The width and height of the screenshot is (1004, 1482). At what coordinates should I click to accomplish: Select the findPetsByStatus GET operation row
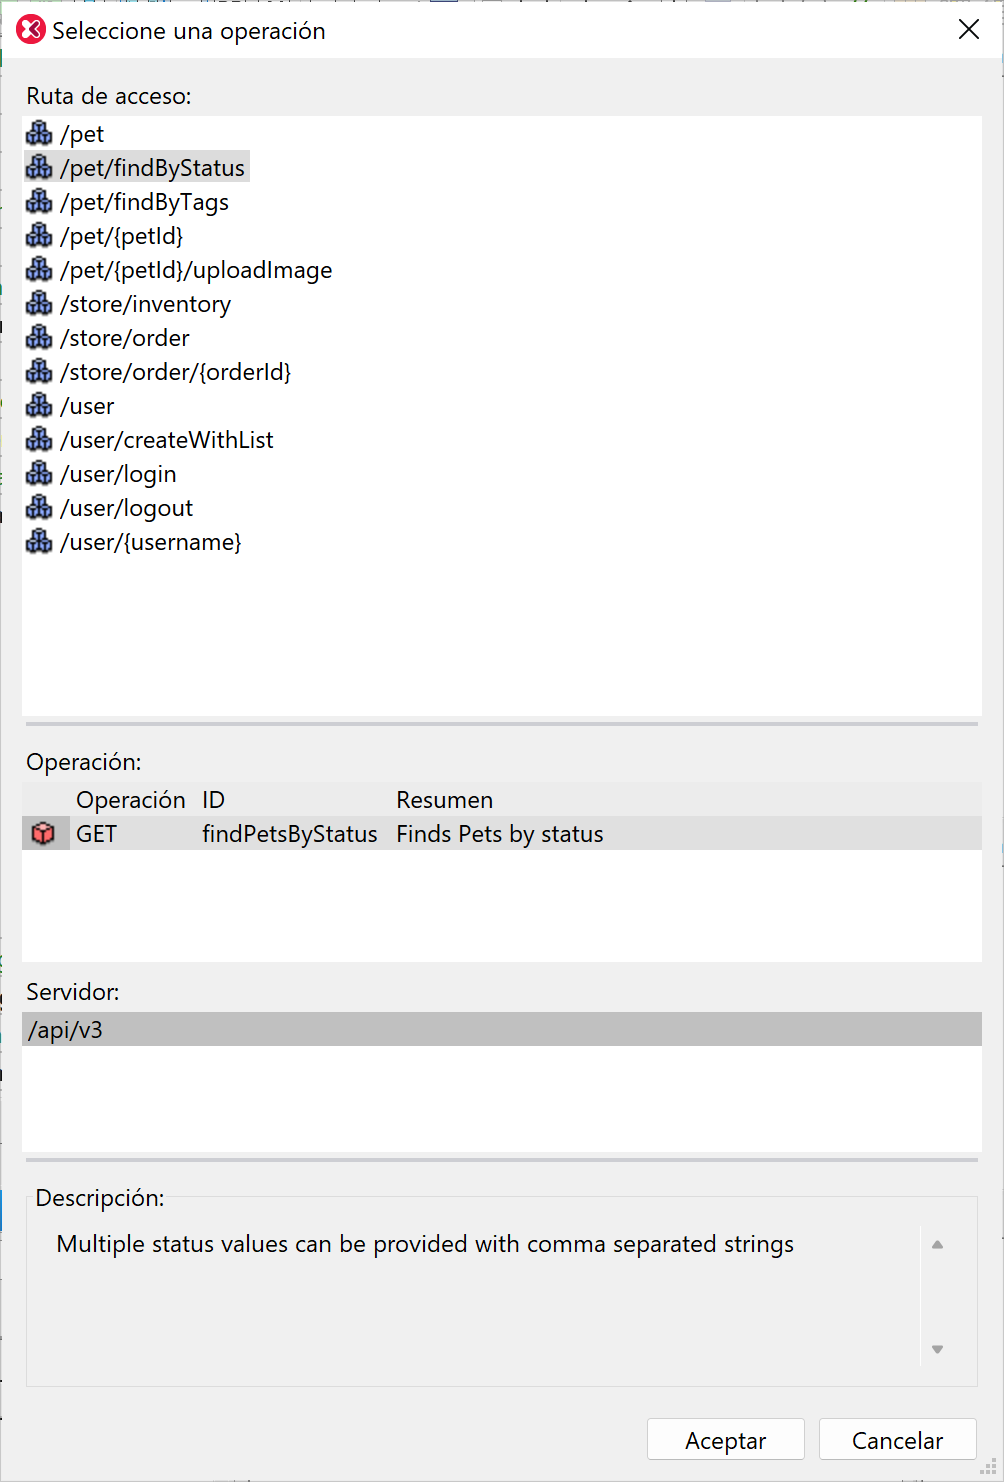click(289, 834)
